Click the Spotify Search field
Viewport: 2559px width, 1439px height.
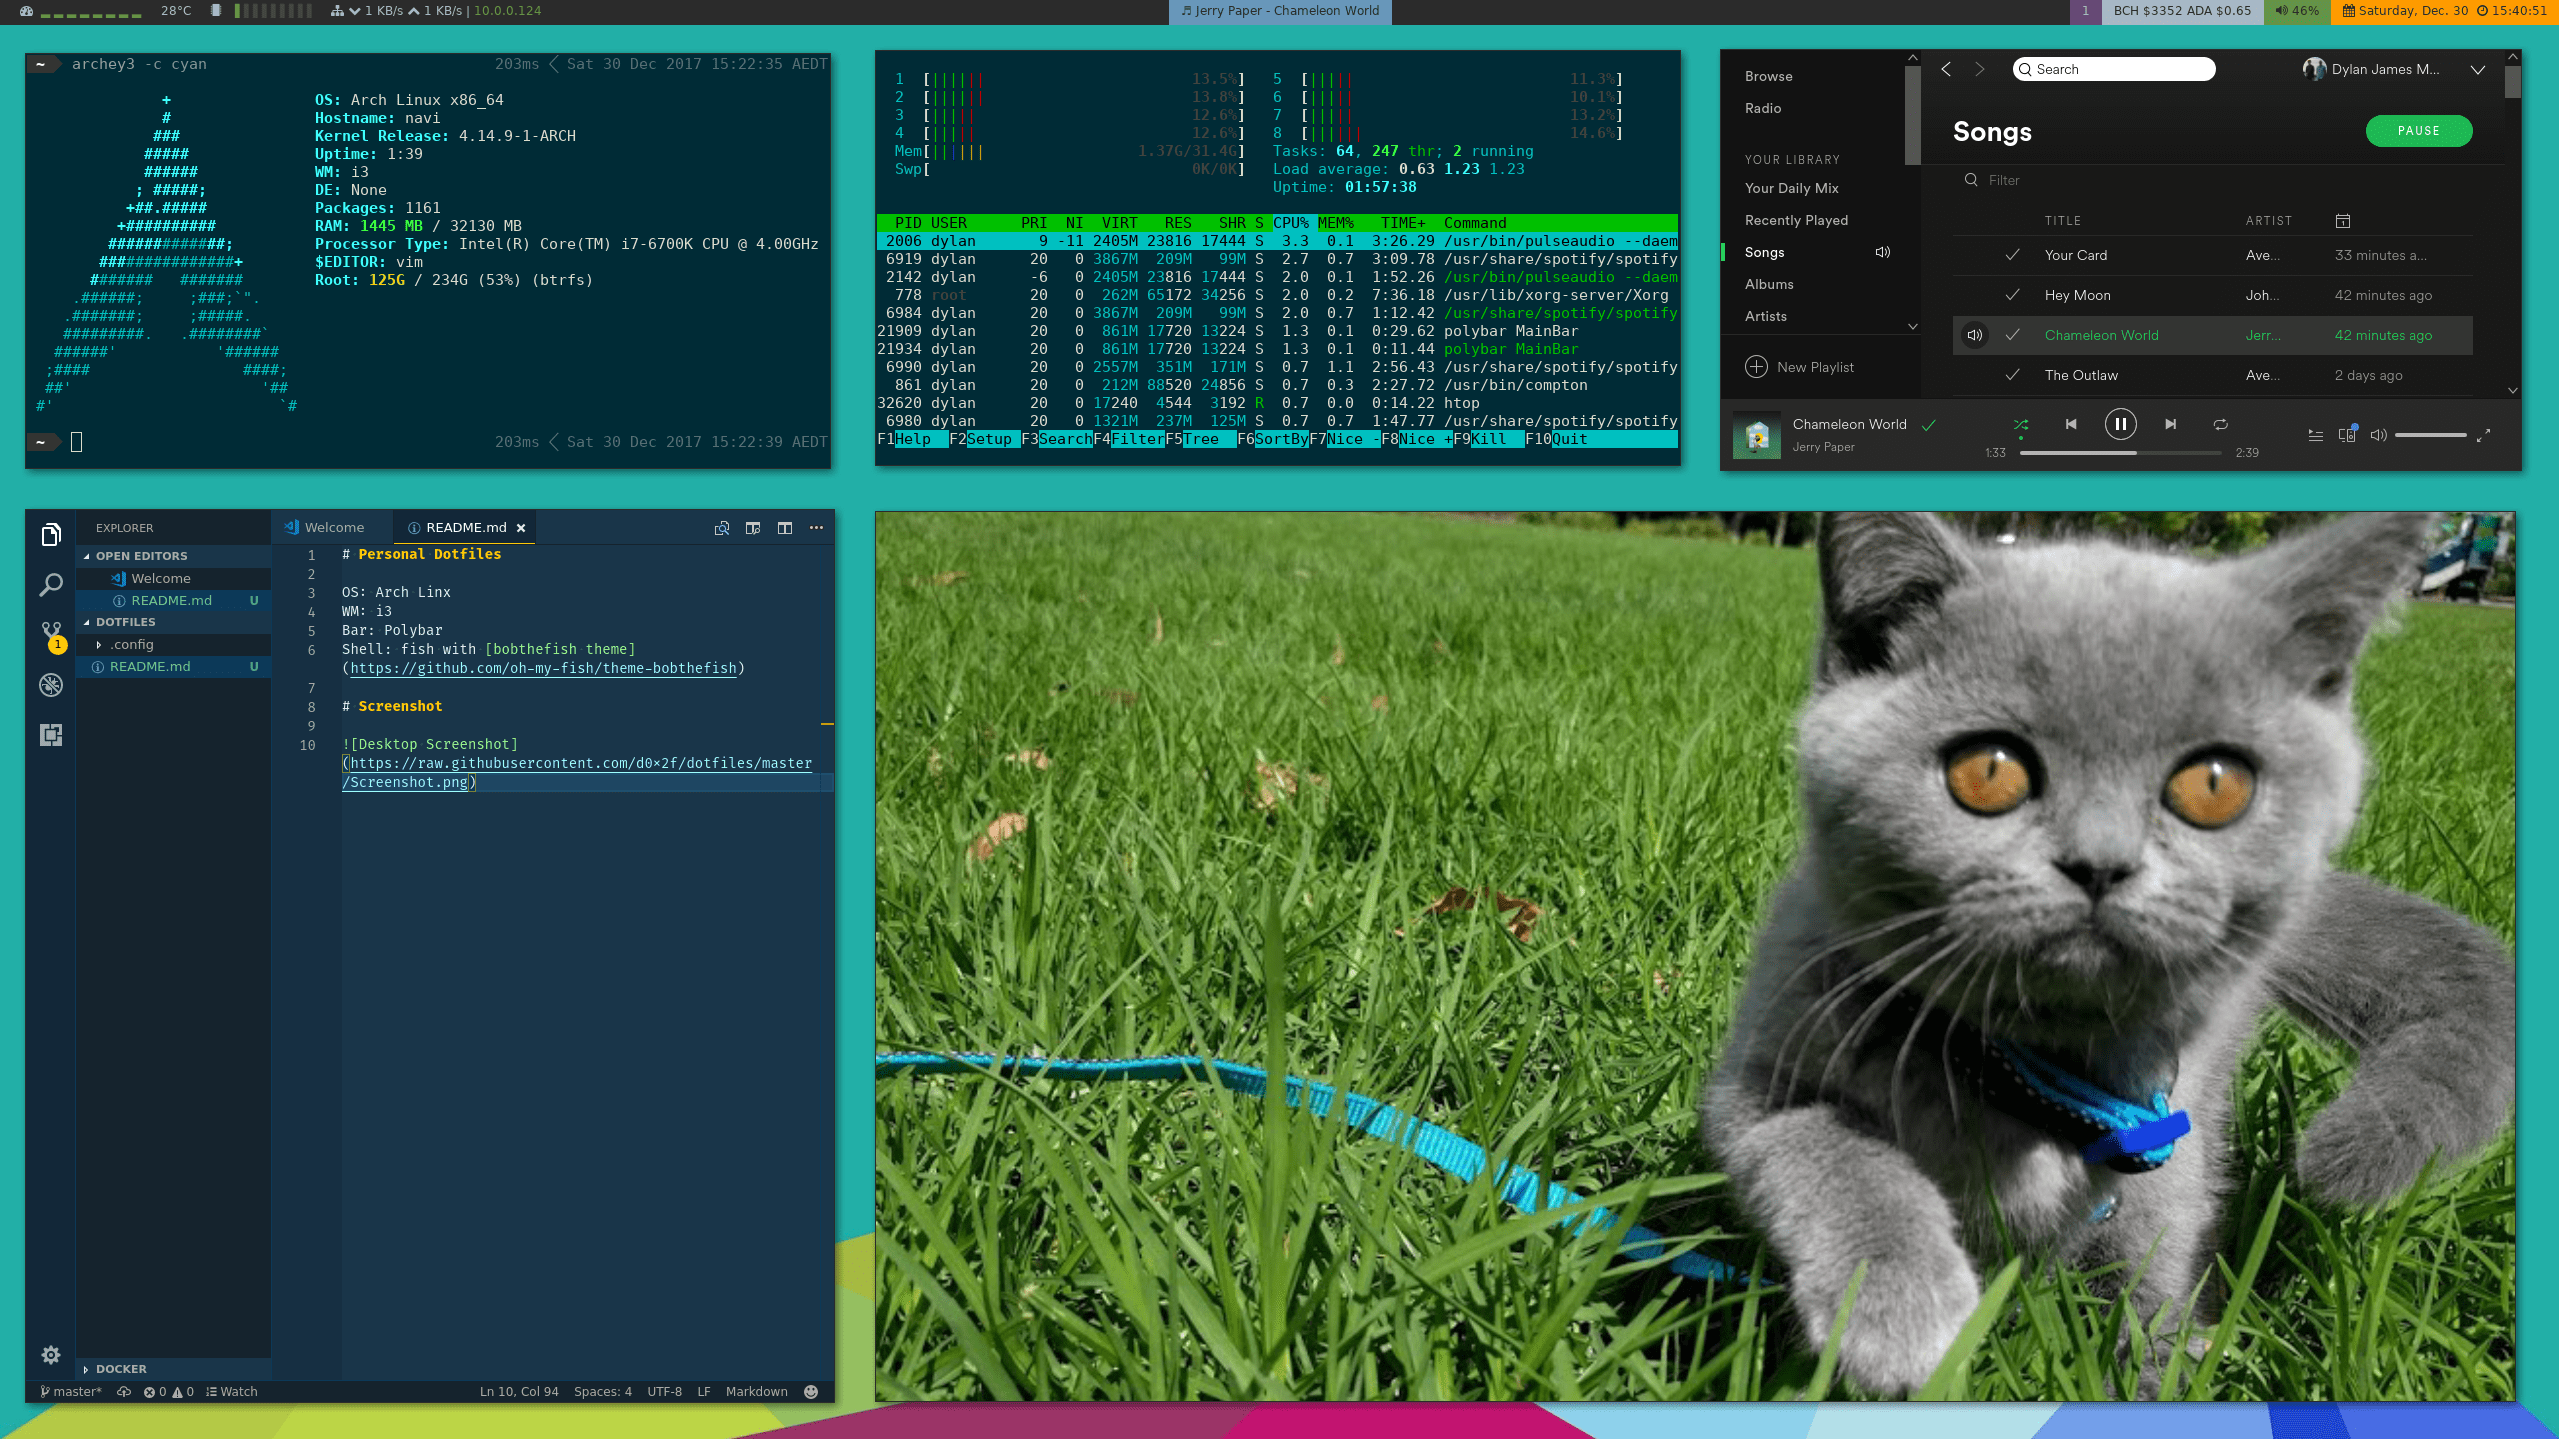pos(2113,69)
